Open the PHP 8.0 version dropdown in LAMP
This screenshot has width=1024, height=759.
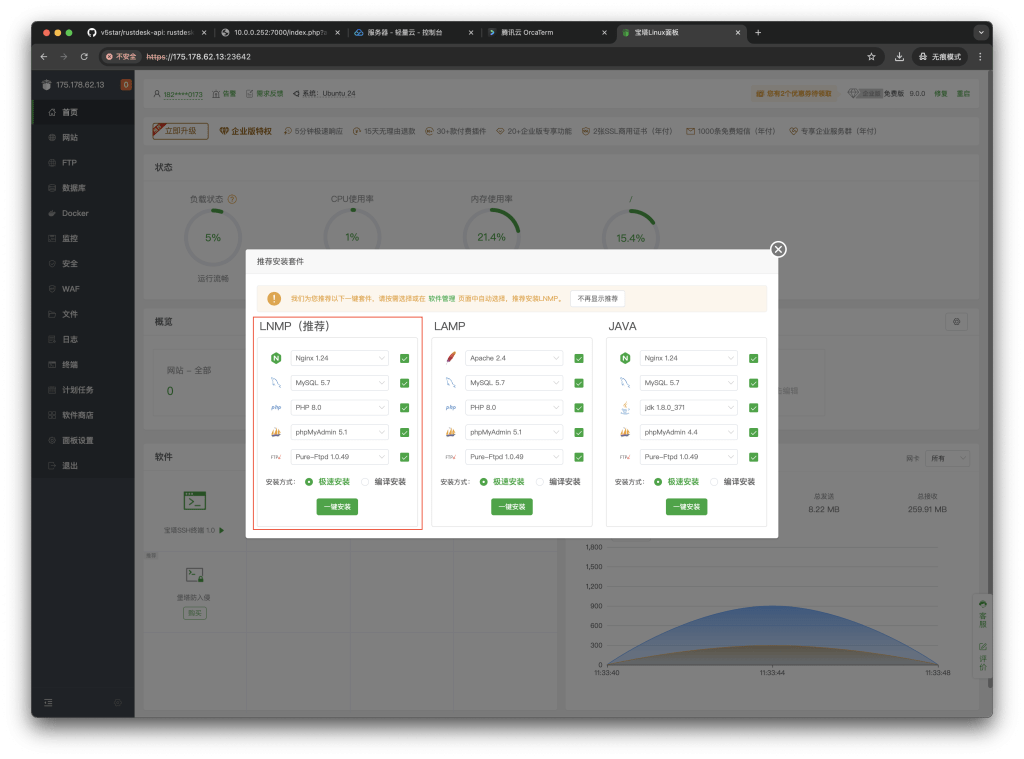point(513,408)
